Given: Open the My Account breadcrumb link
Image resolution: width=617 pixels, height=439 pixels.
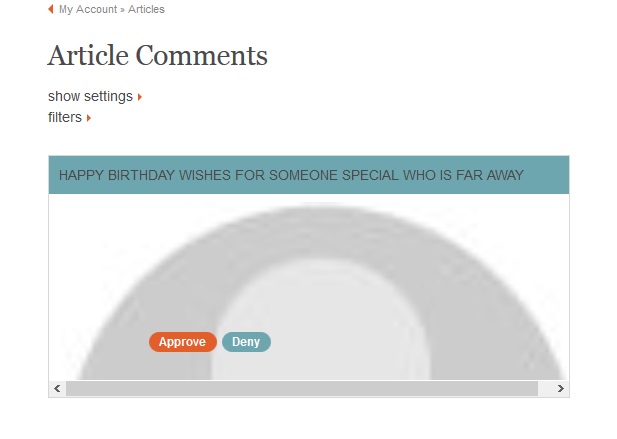Looking at the screenshot, I should pos(88,9).
